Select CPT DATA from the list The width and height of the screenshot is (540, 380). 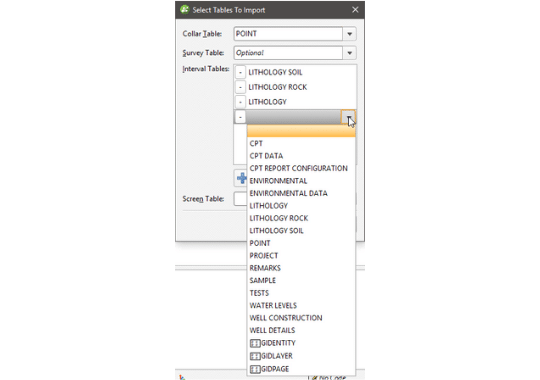[x=266, y=156]
